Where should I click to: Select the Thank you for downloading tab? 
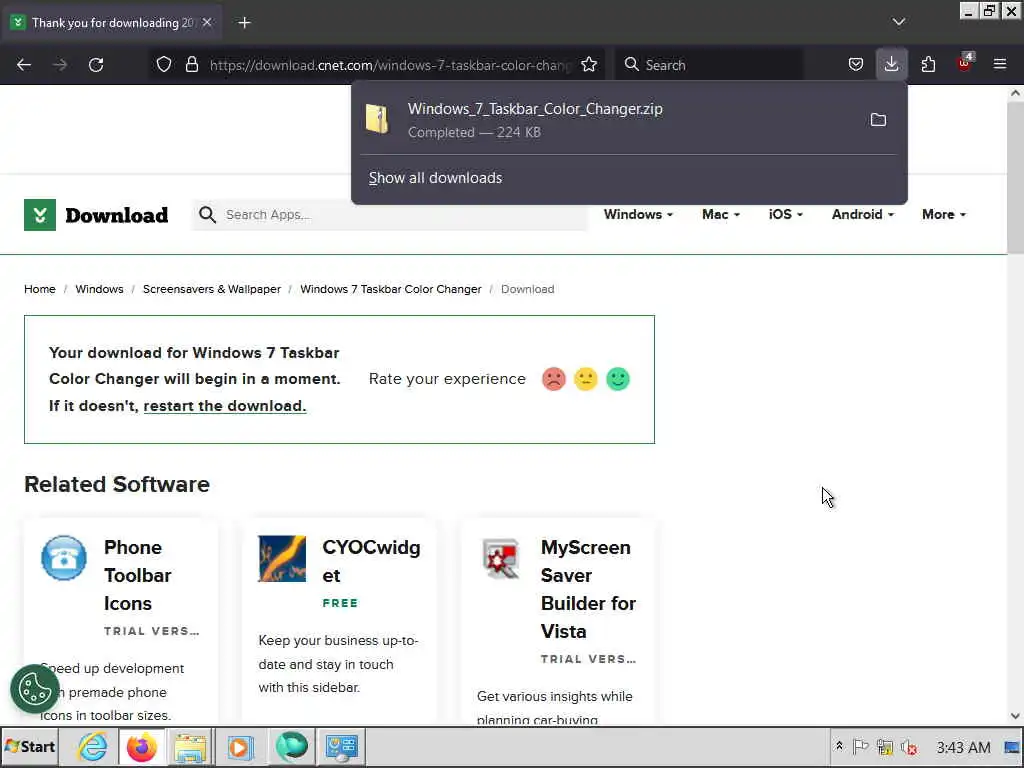(x=112, y=23)
